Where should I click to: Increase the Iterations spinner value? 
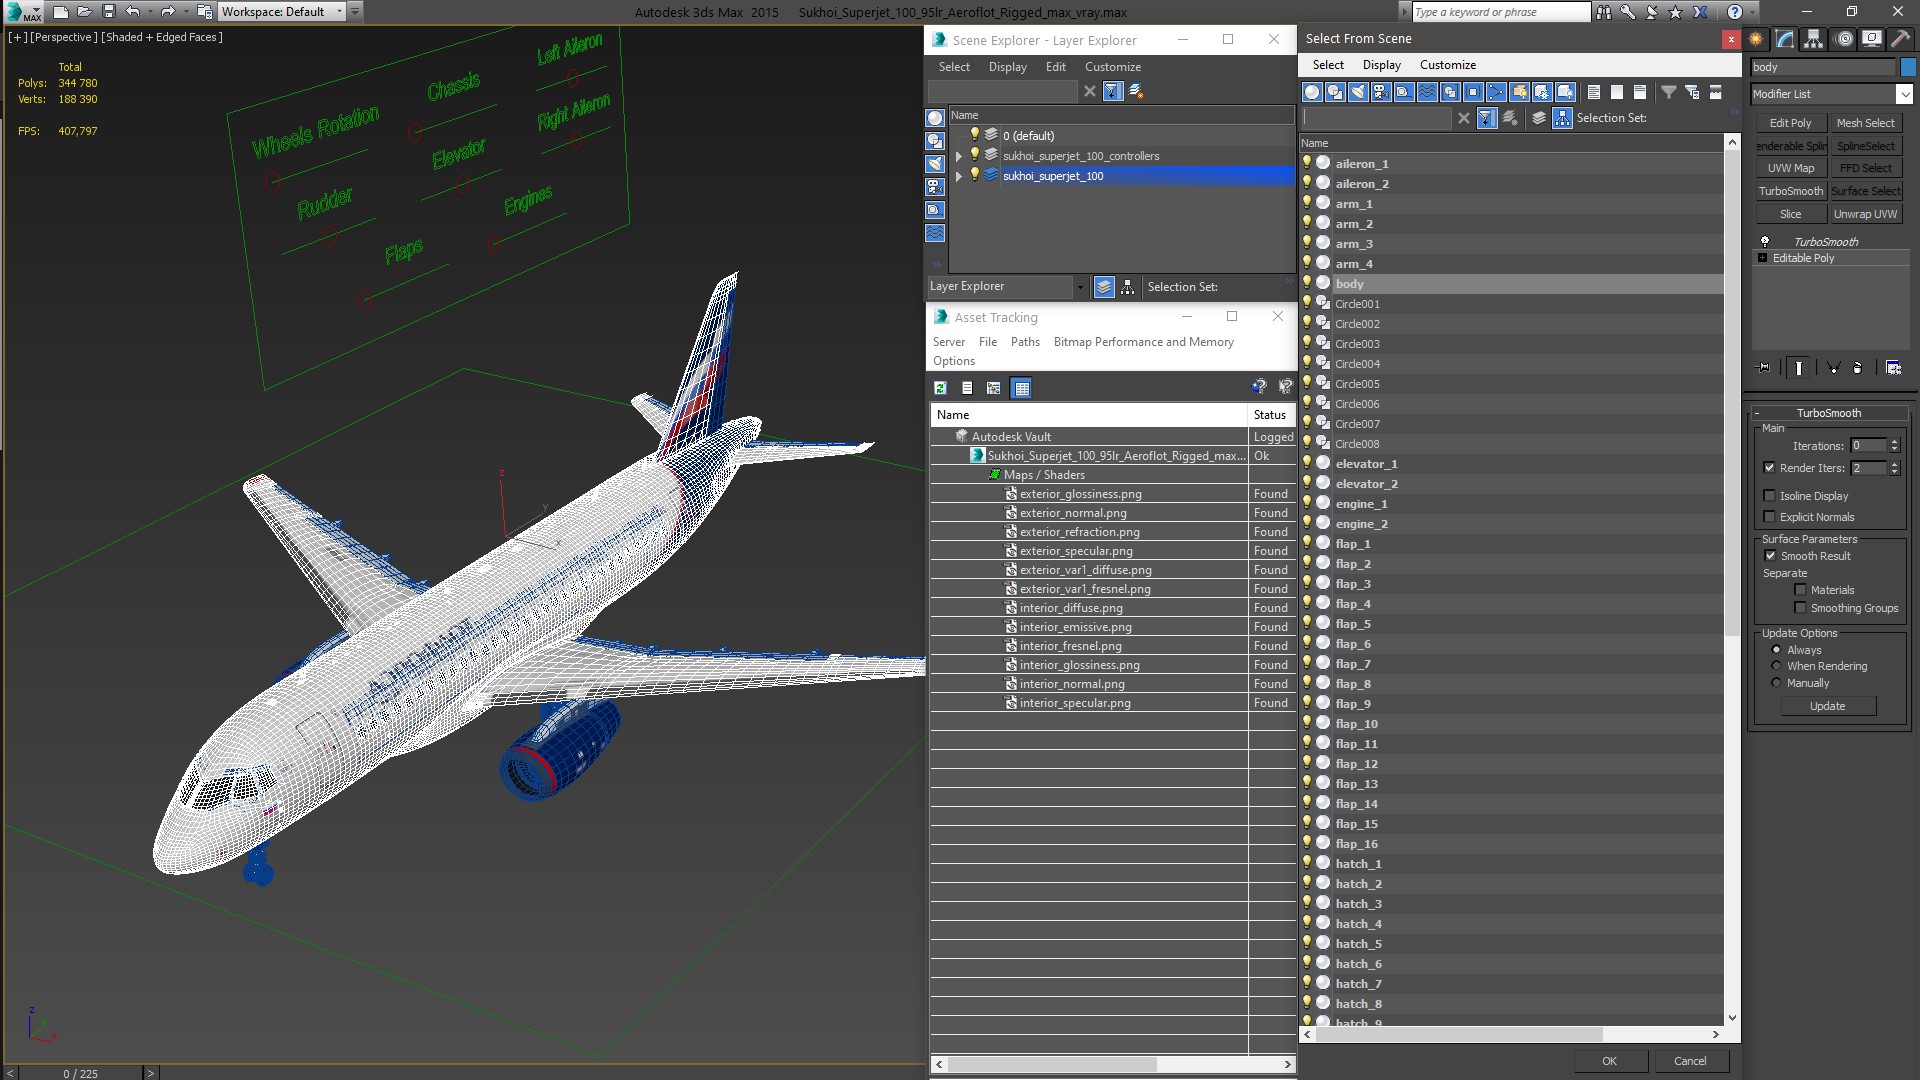click(1894, 442)
